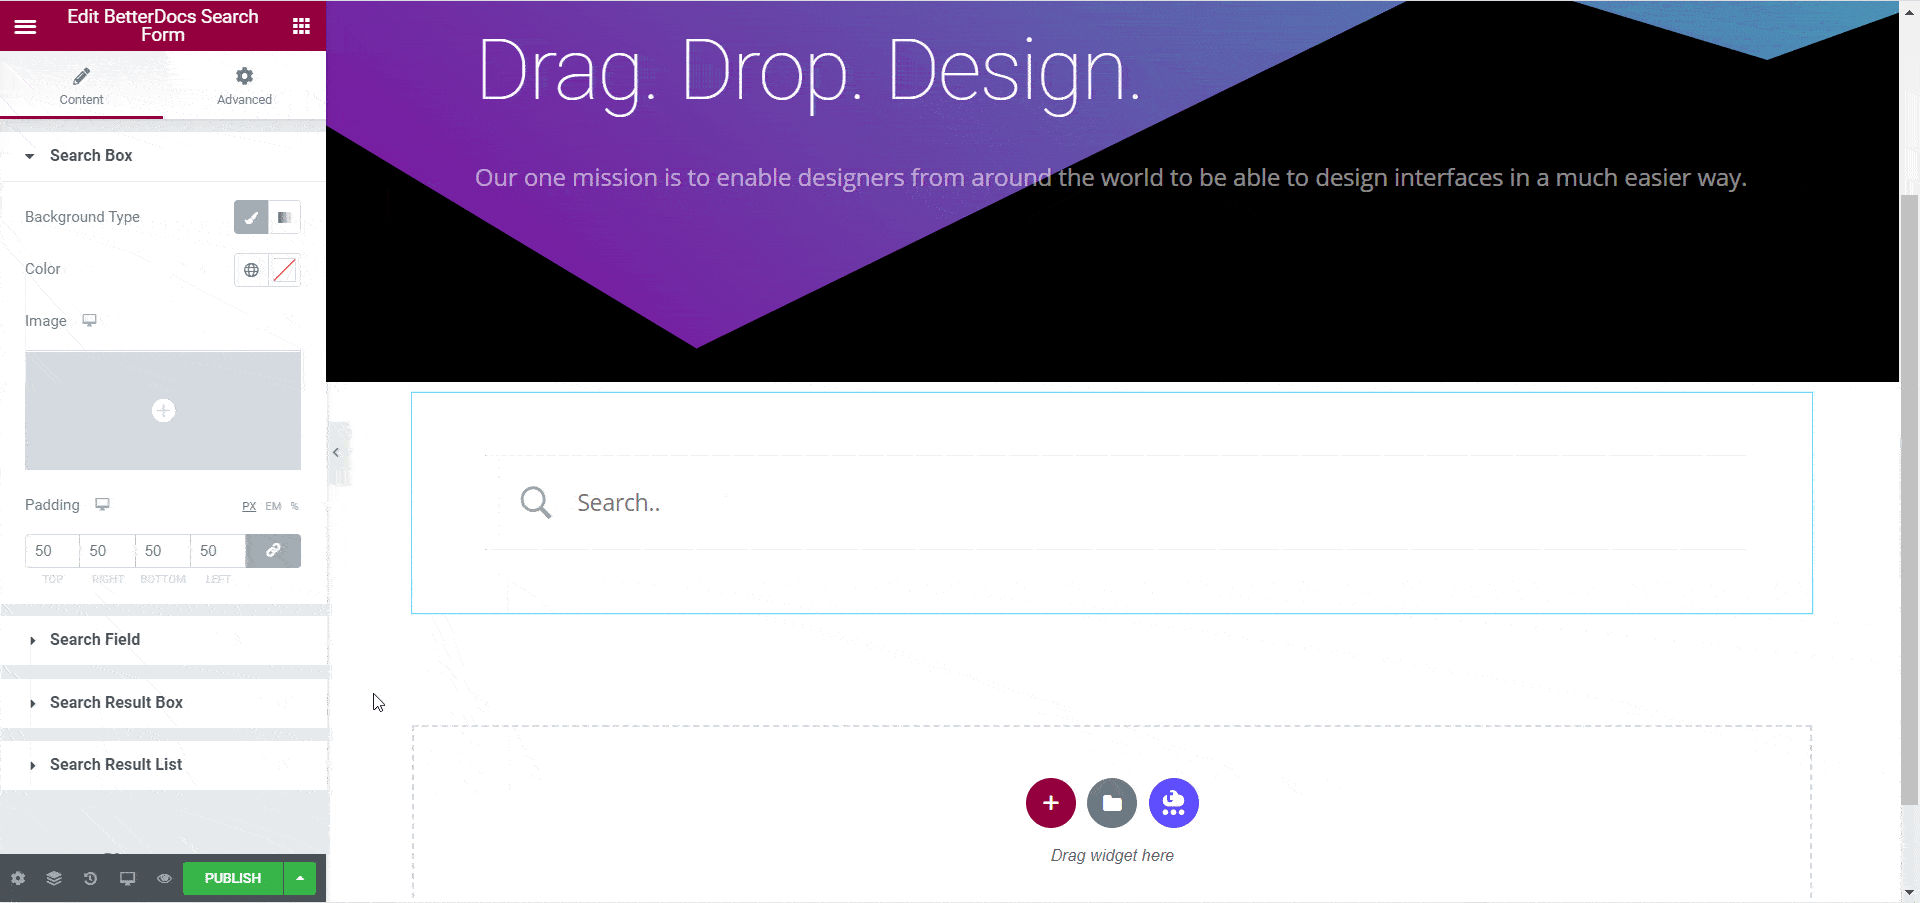
Task: Select Gradient background type option
Action: click(x=285, y=217)
